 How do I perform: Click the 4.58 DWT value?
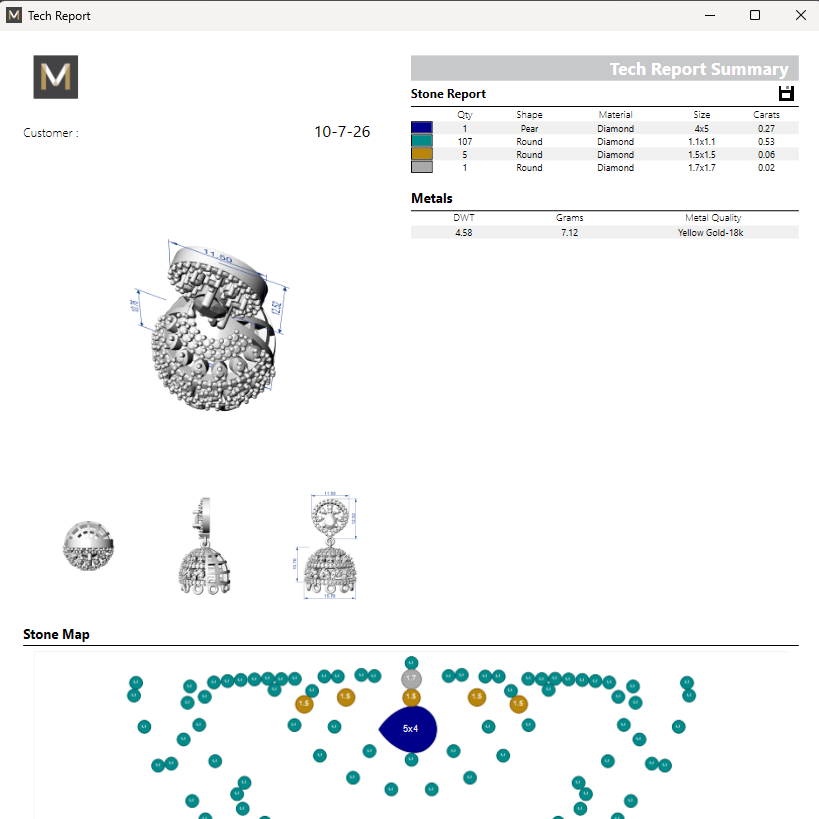point(463,232)
